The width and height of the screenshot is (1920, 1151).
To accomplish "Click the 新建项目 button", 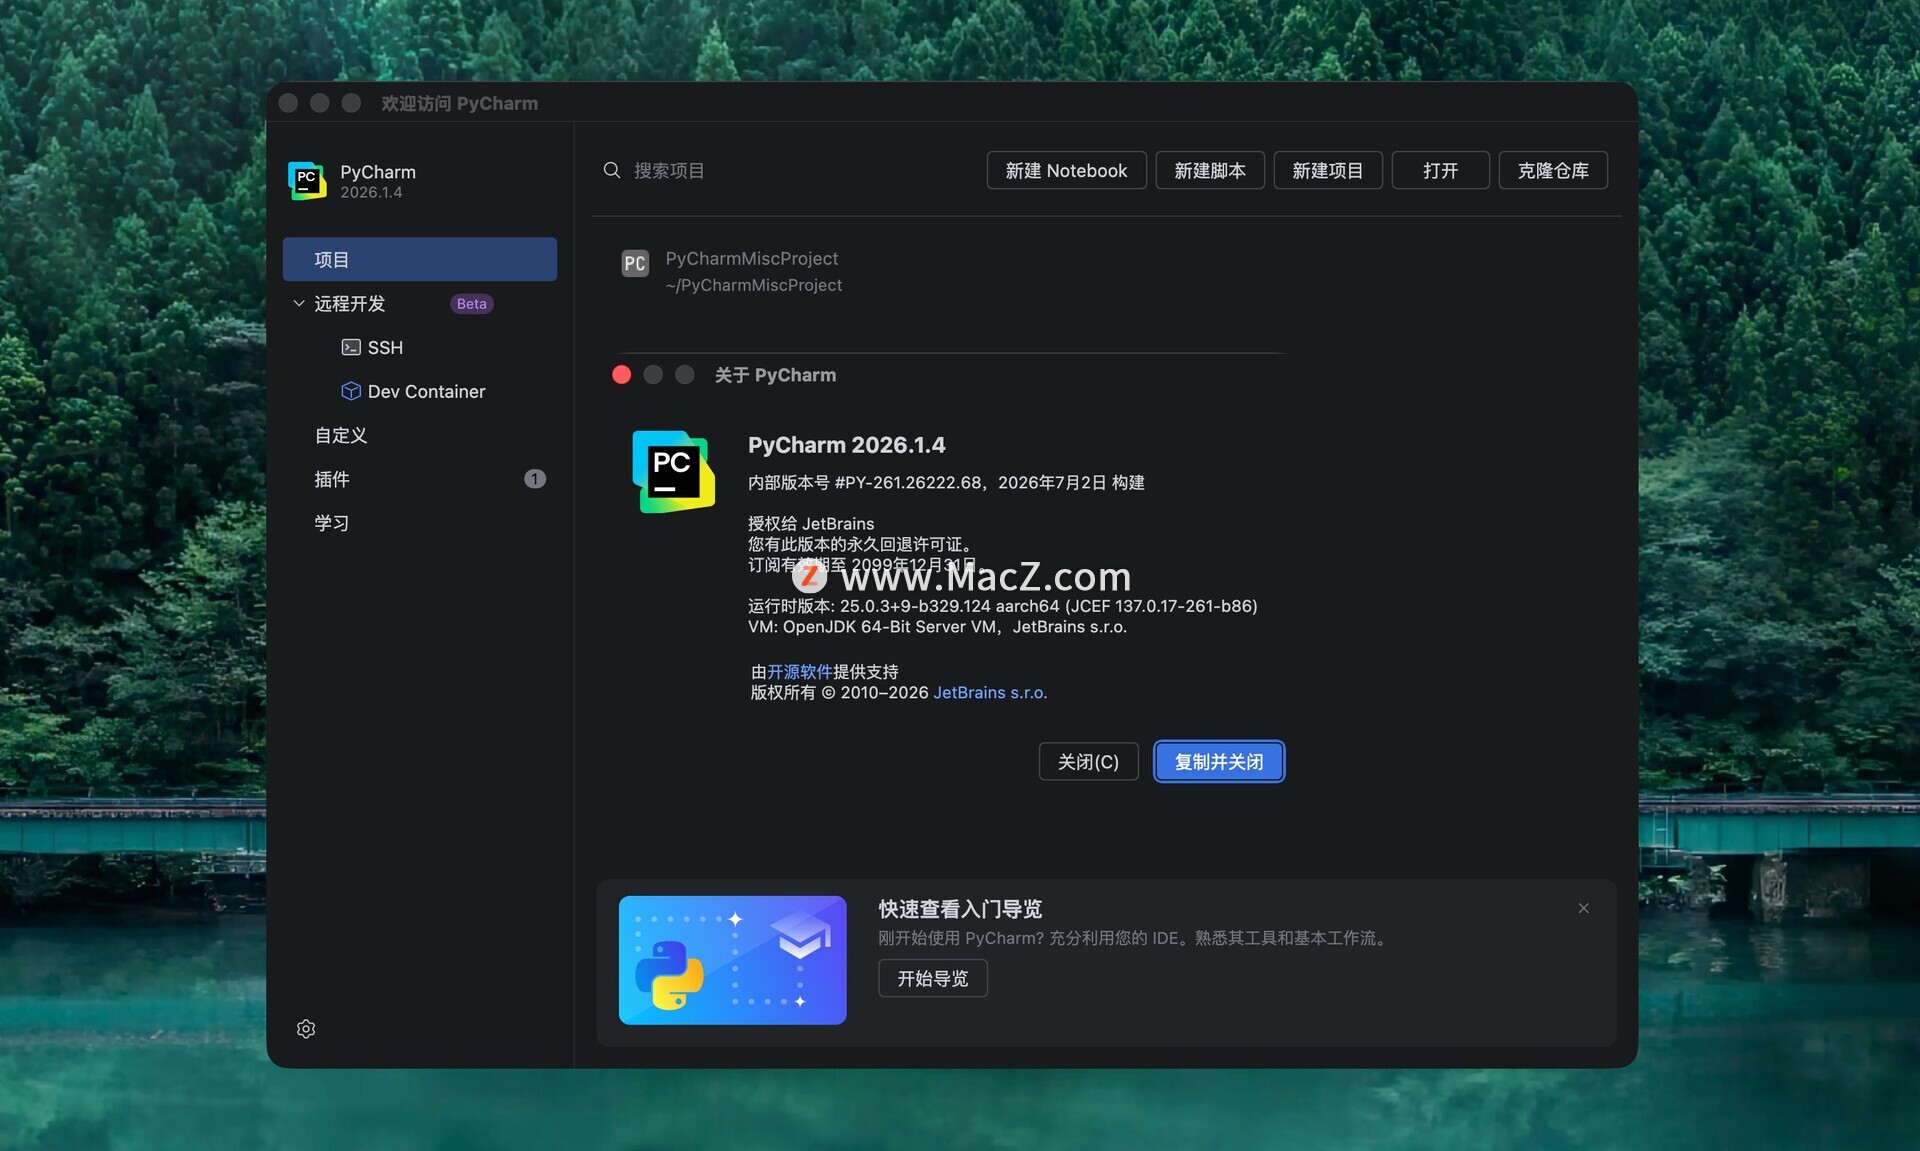I will pos(1328,170).
